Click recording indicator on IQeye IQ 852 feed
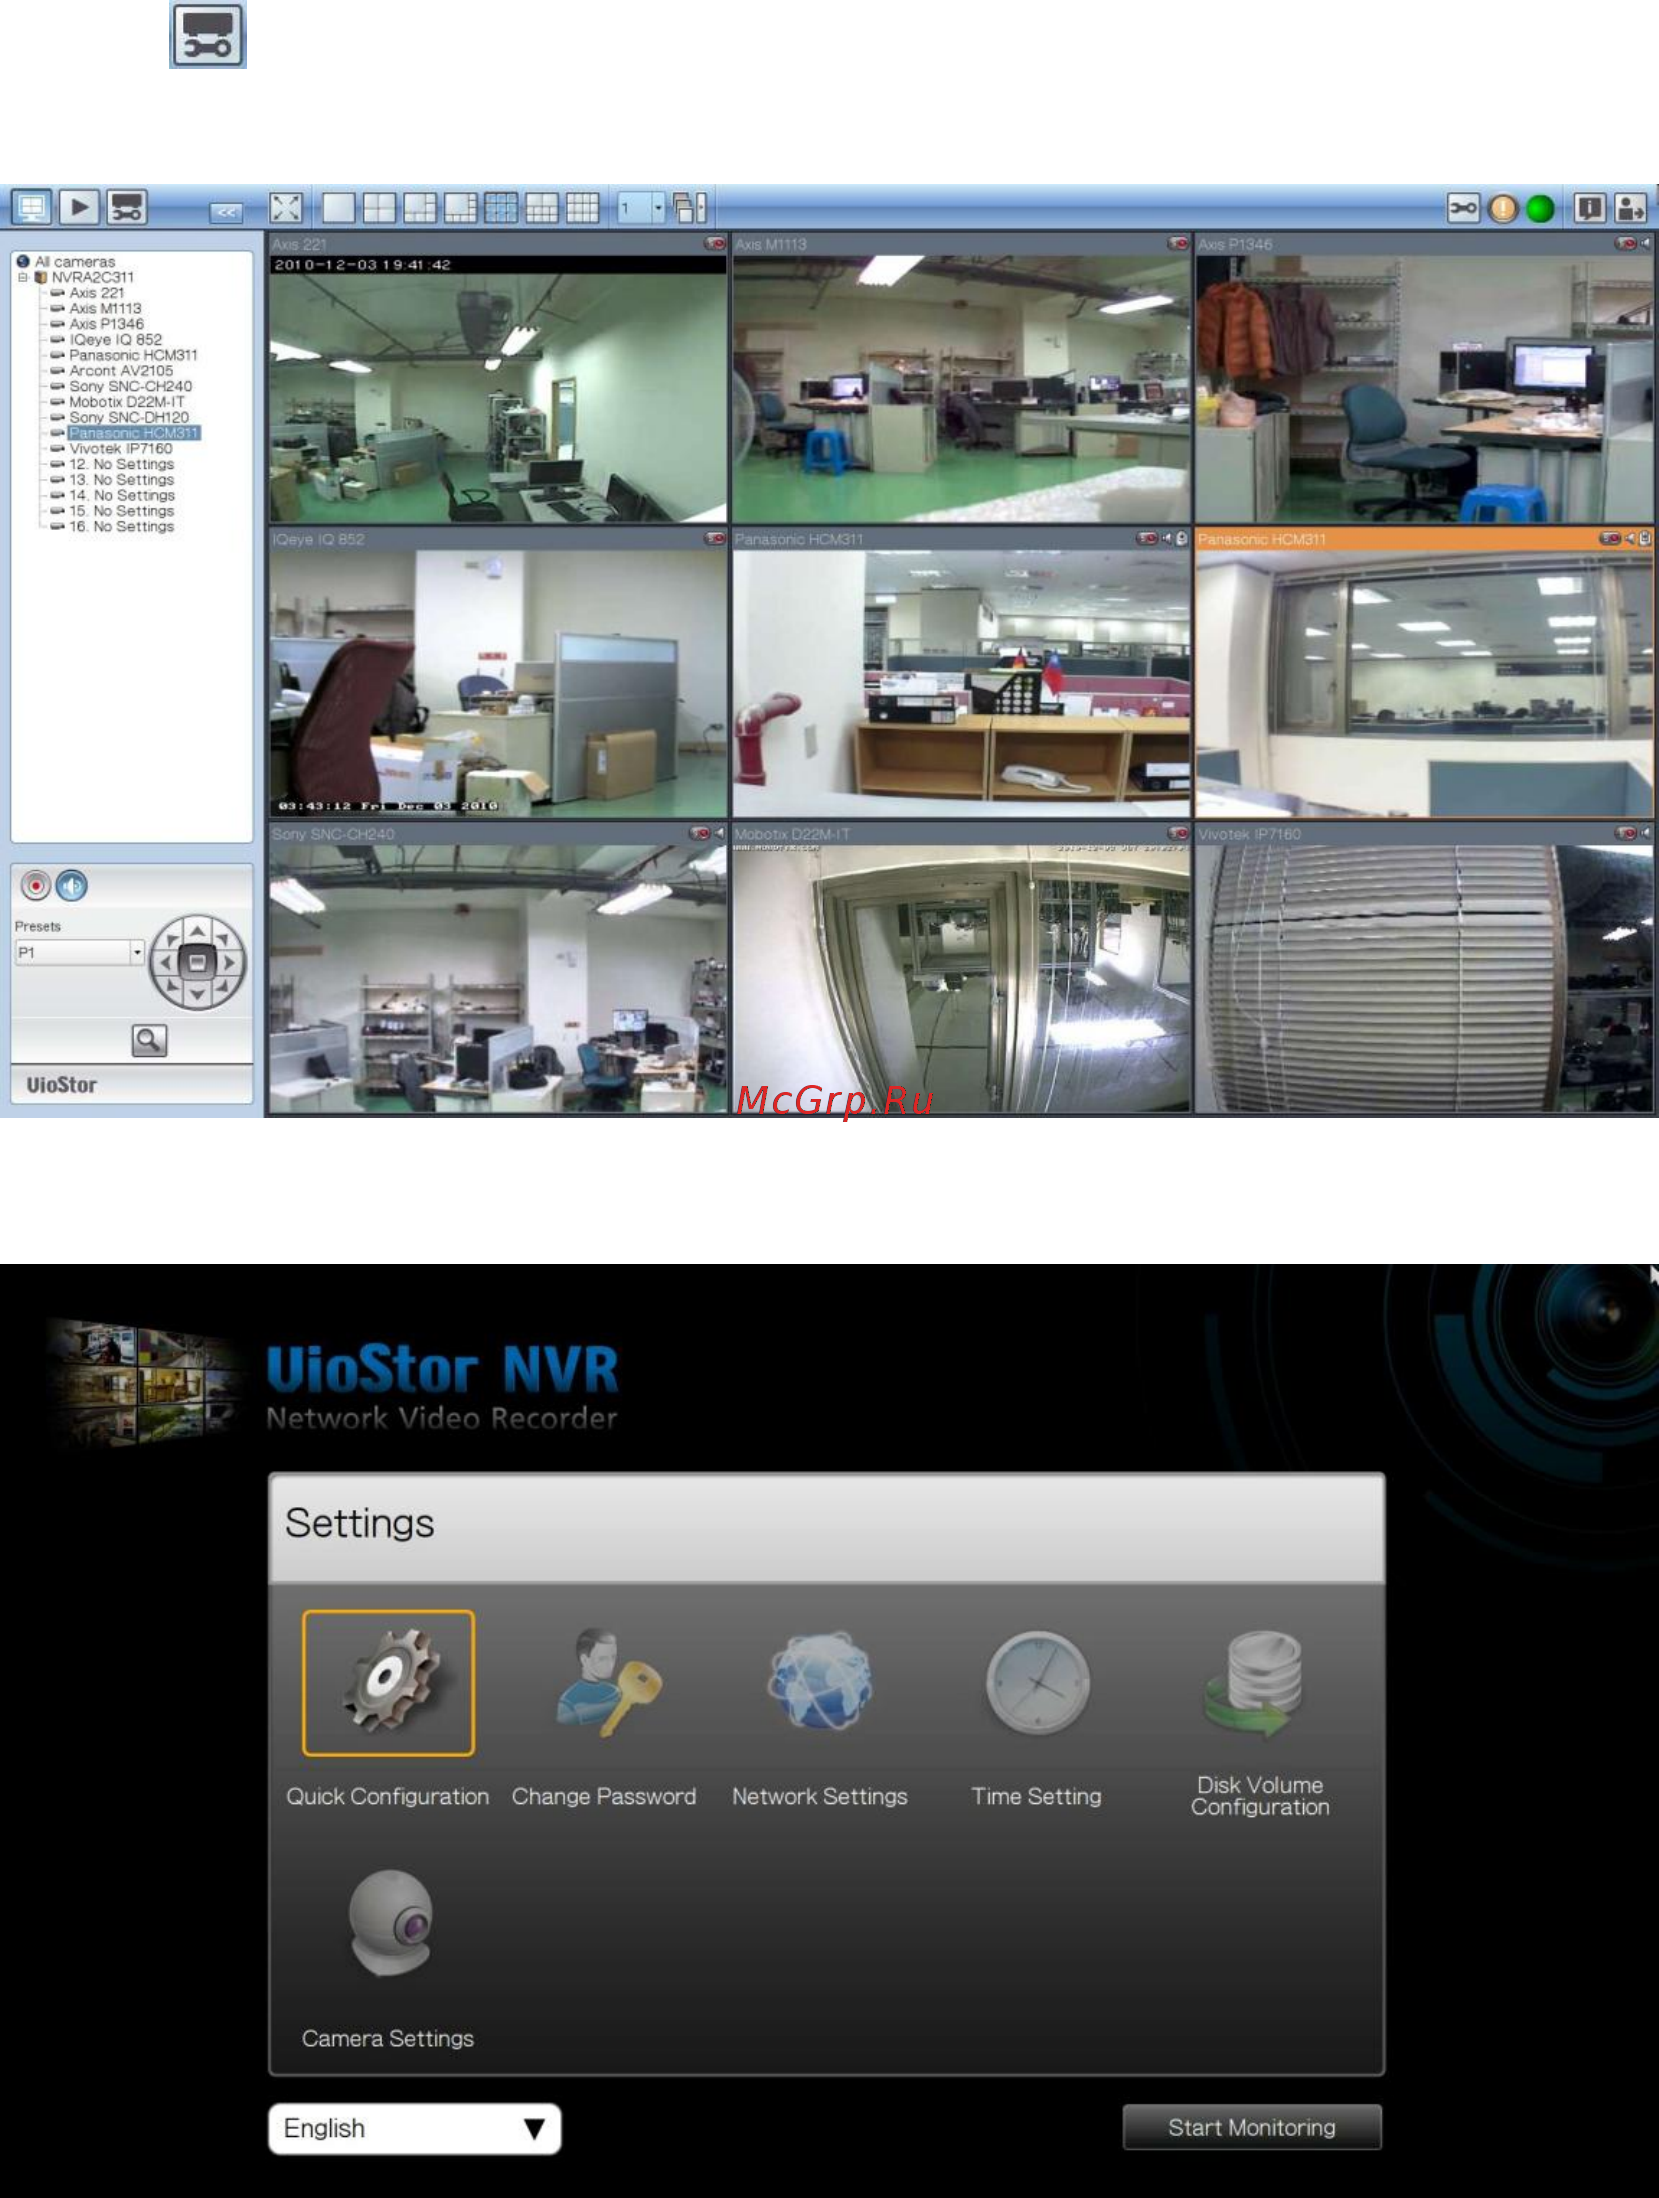Viewport: 1659px width, 2198px height. [x=714, y=538]
